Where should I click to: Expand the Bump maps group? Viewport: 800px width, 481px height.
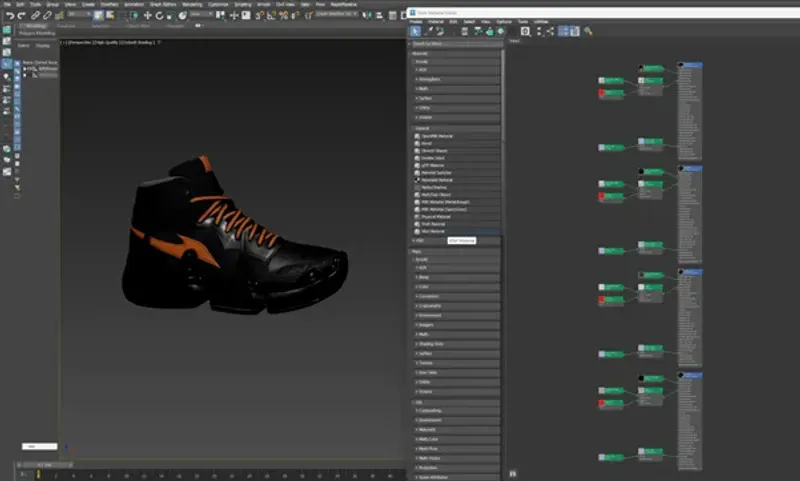tap(456, 277)
